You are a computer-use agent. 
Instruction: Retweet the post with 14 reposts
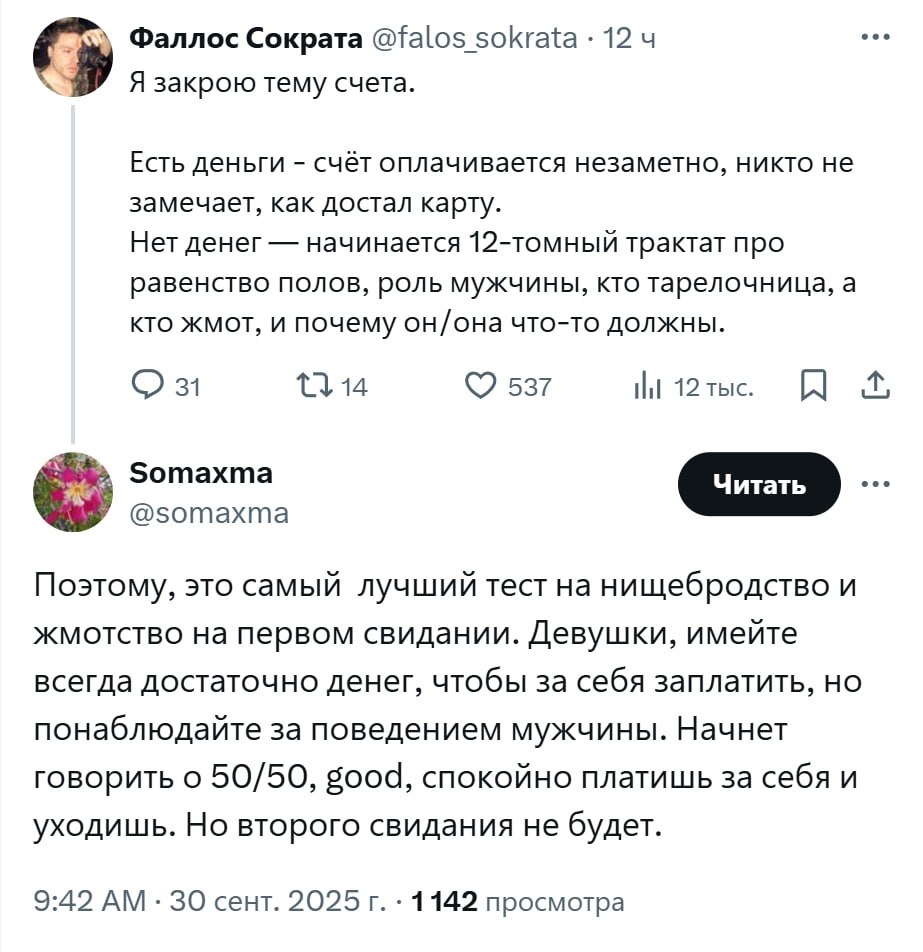310,386
